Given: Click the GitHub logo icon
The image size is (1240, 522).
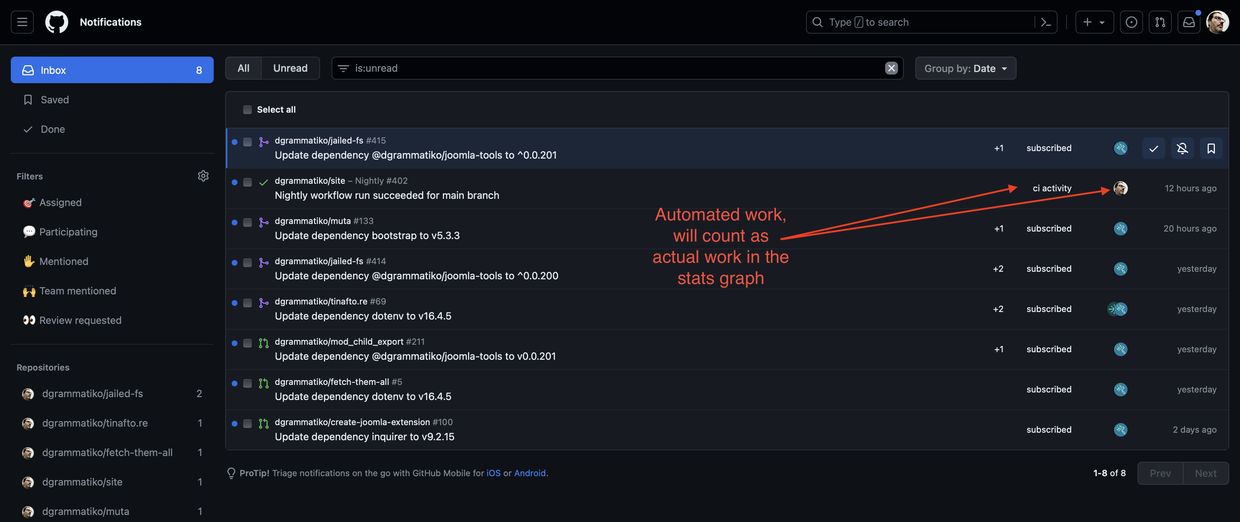Looking at the screenshot, I should pos(57,22).
